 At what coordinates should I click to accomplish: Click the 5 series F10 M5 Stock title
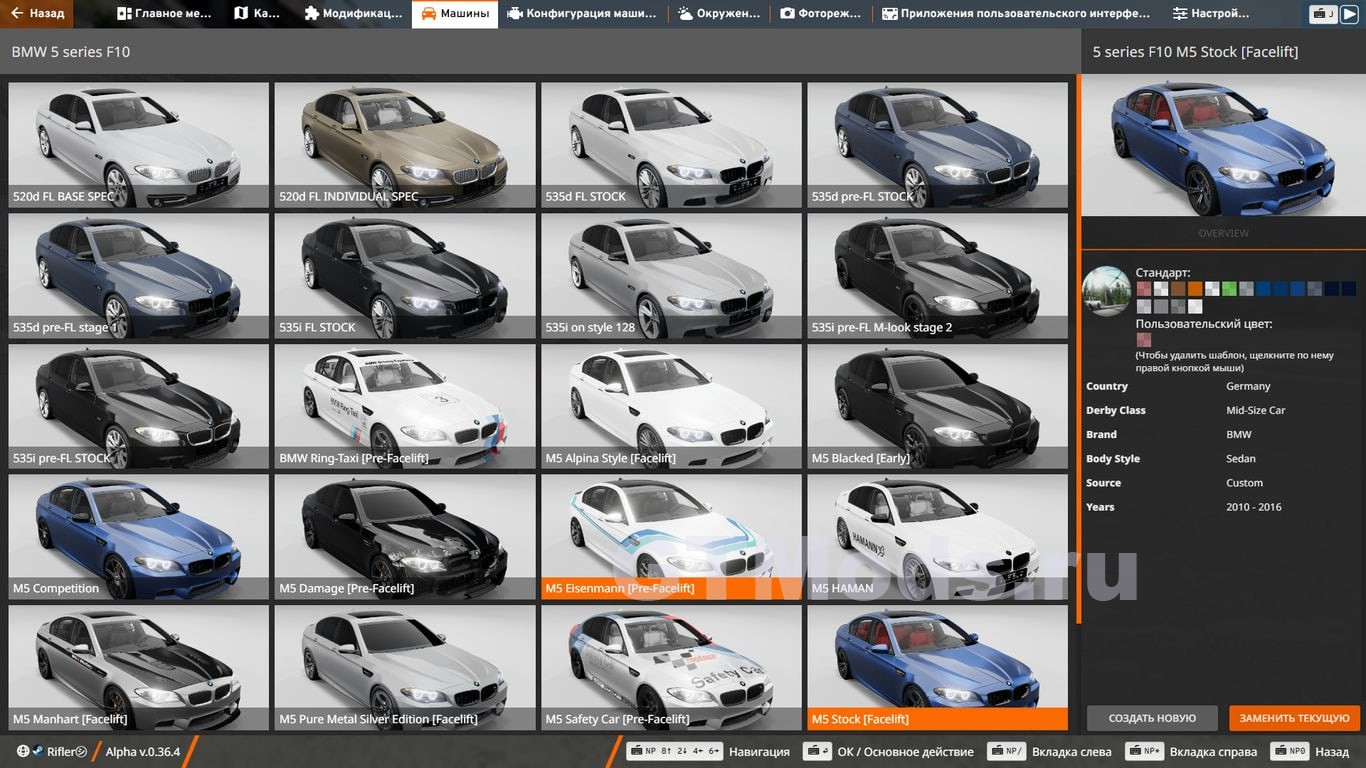pyautogui.click(x=1195, y=52)
